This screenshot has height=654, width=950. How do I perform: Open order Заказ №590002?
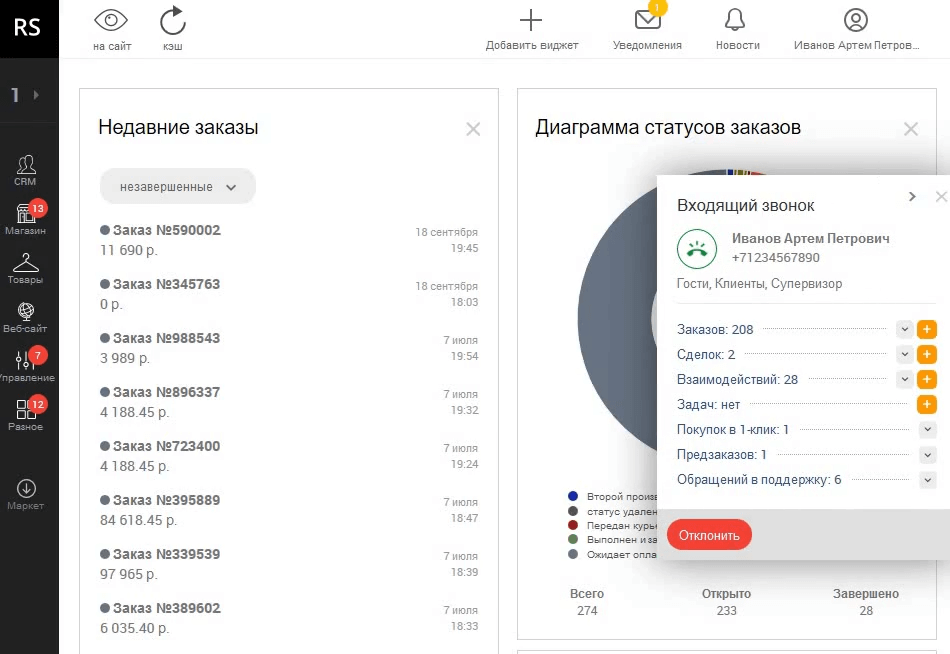166,230
